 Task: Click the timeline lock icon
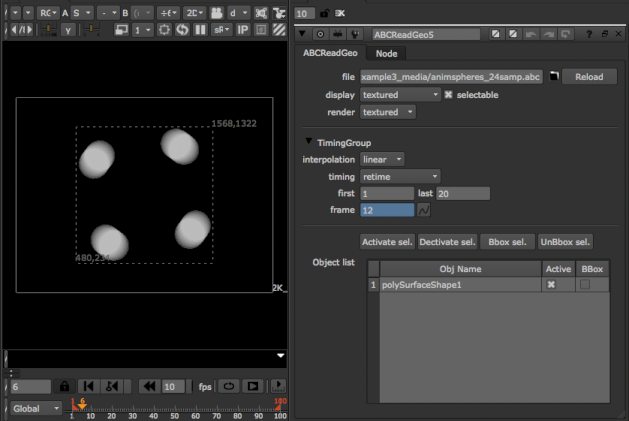64,386
